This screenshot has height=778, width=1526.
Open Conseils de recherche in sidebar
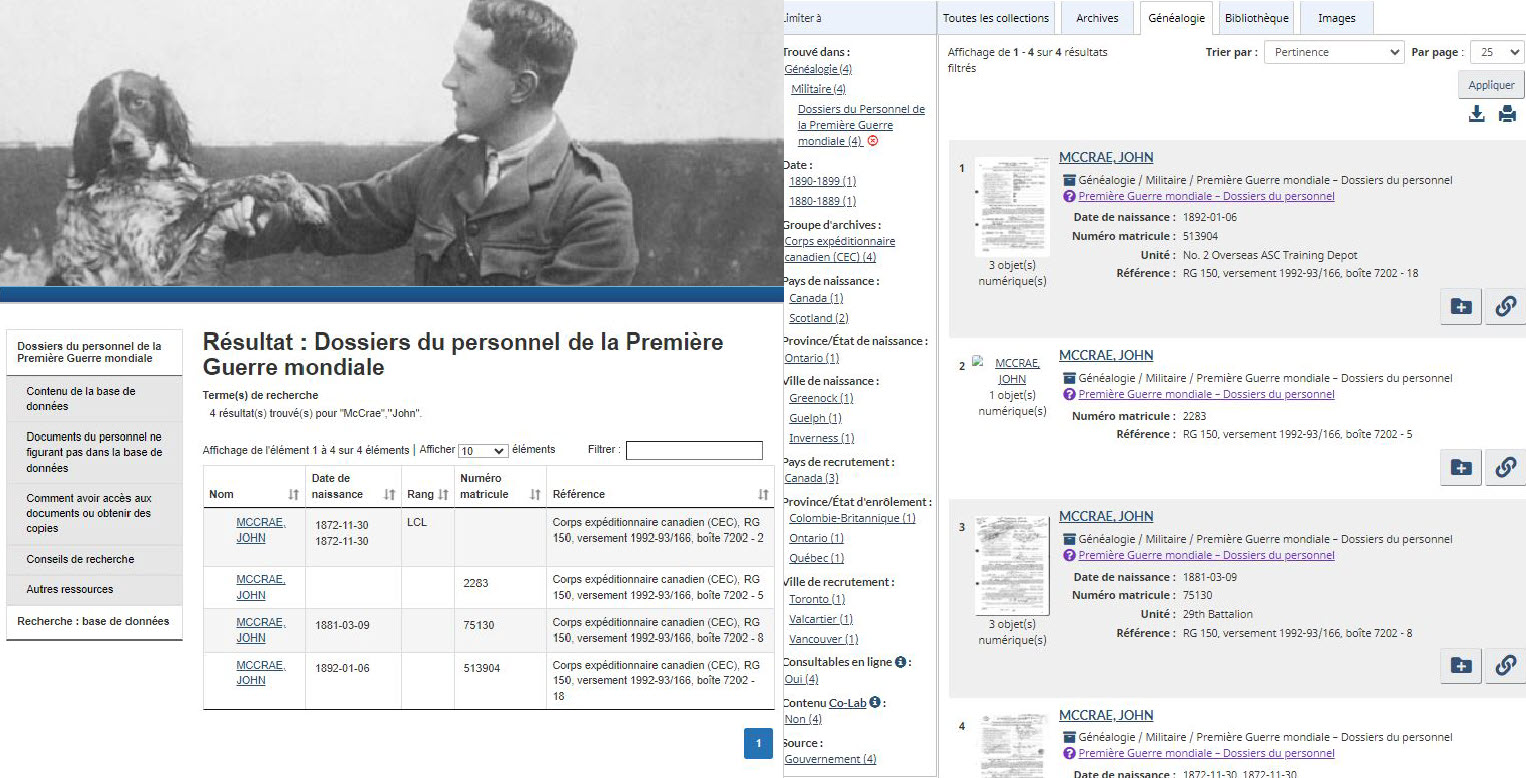(x=80, y=559)
